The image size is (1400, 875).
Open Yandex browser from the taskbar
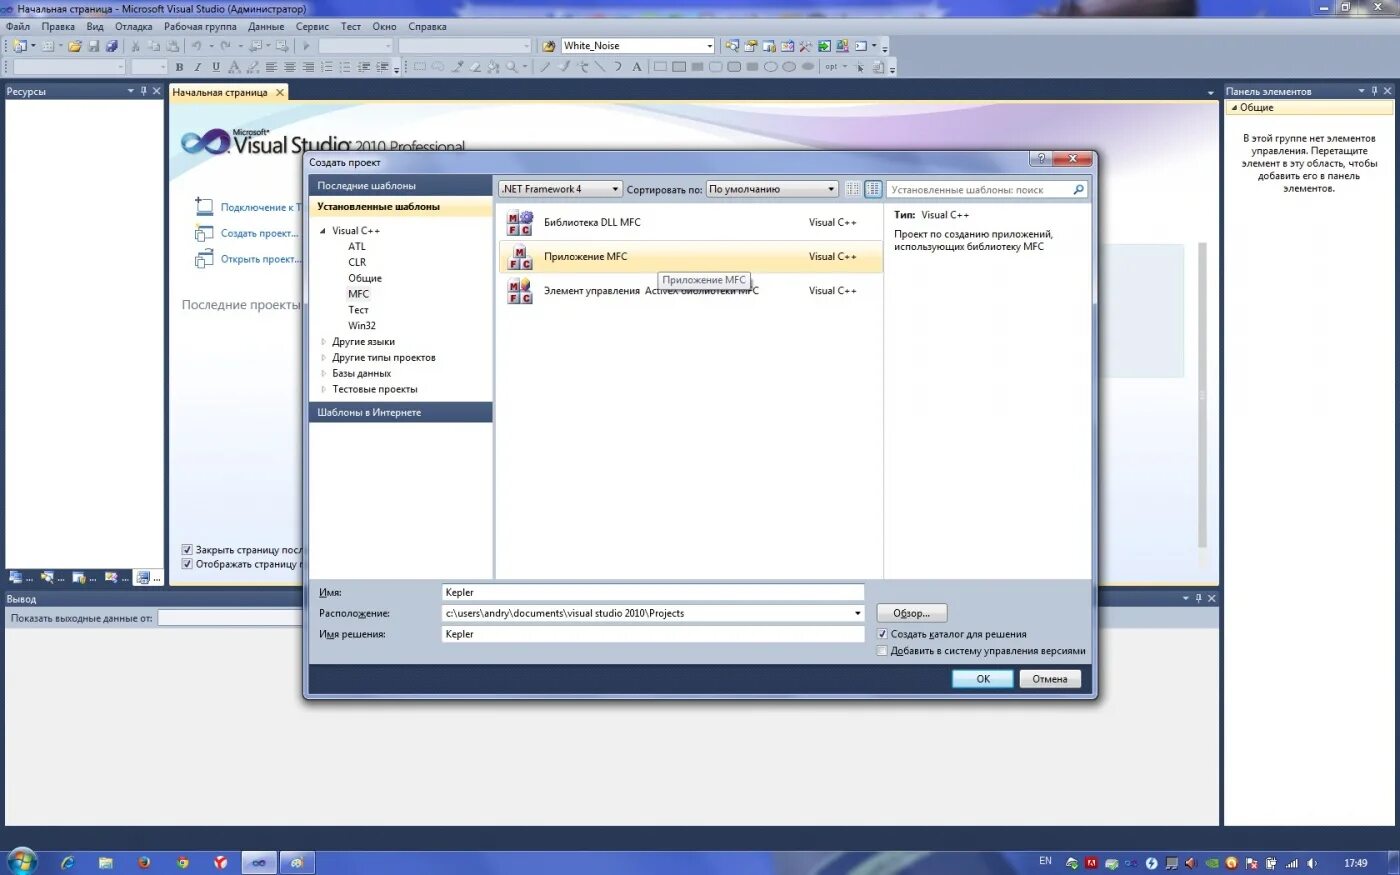click(x=220, y=862)
